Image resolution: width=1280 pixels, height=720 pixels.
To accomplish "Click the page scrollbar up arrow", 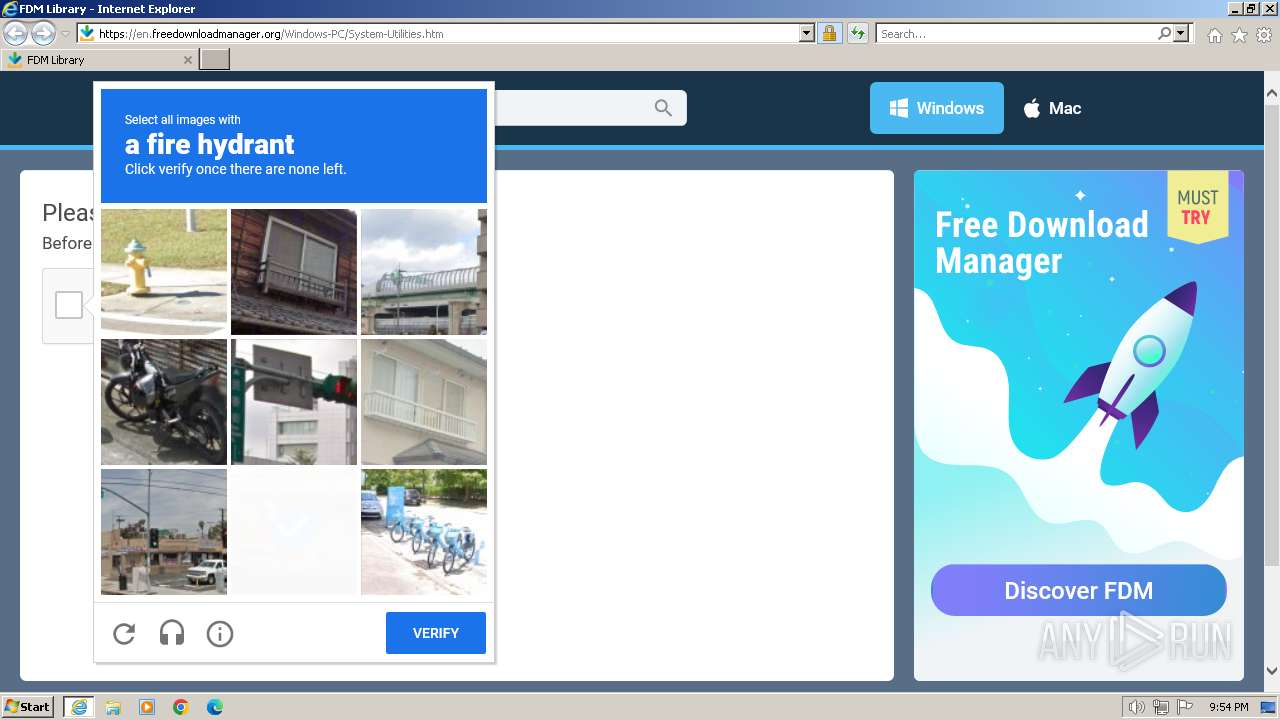I will tap(1272, 94).
